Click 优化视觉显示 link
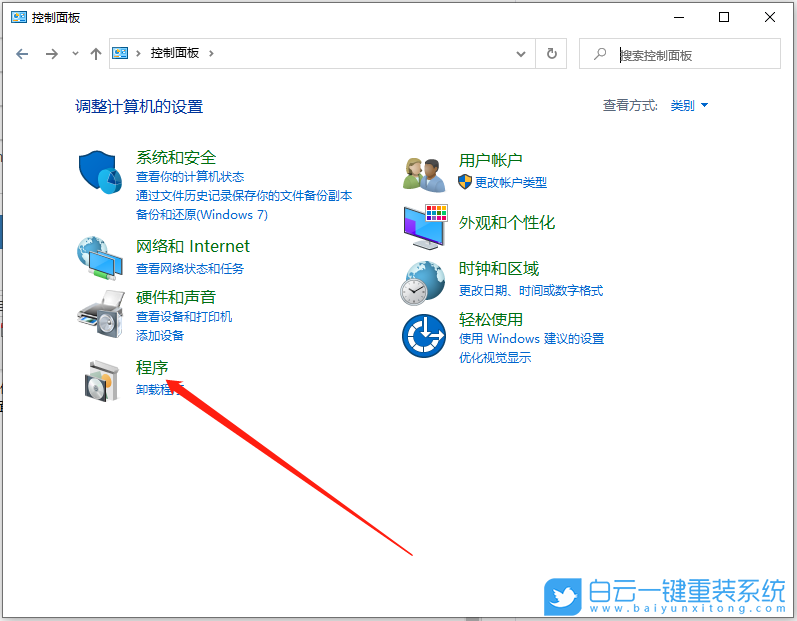This screenshot has width=797, height=621. 495,358
